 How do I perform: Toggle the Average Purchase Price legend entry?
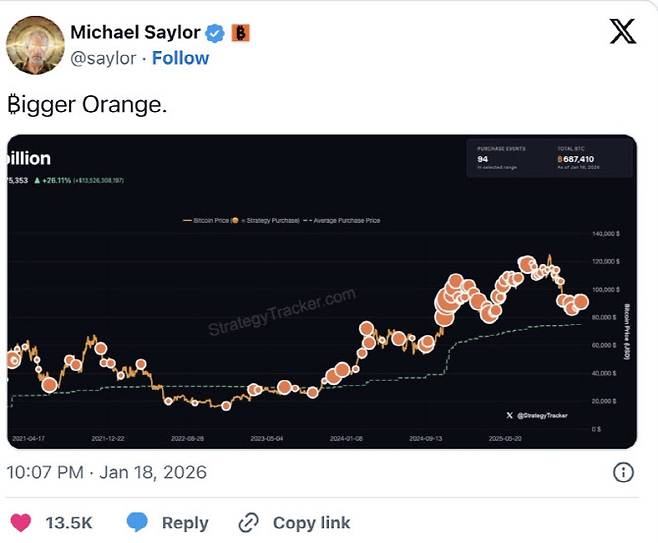pyautogui.click(x=344, y=220)
